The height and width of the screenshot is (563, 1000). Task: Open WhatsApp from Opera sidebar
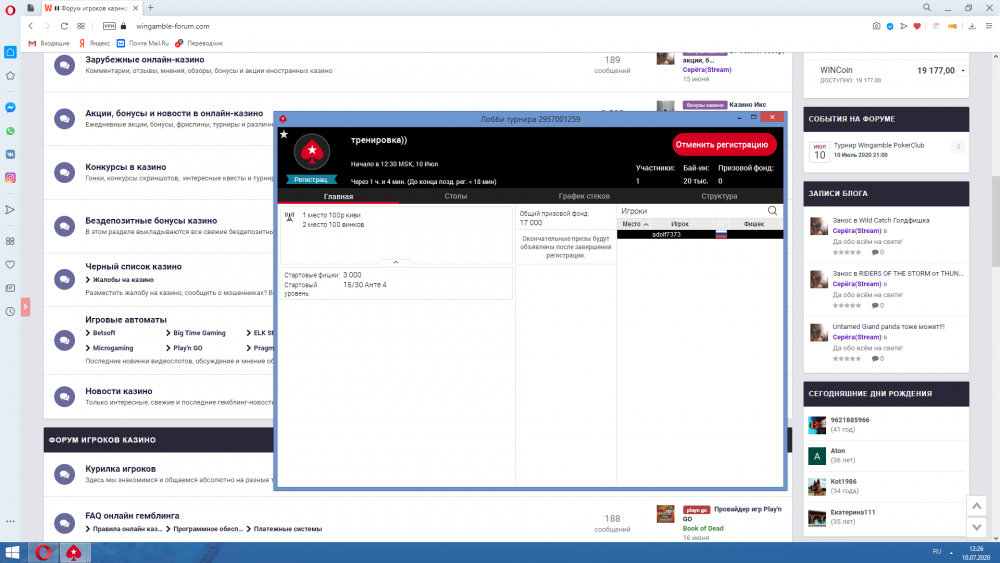(10, 131)
